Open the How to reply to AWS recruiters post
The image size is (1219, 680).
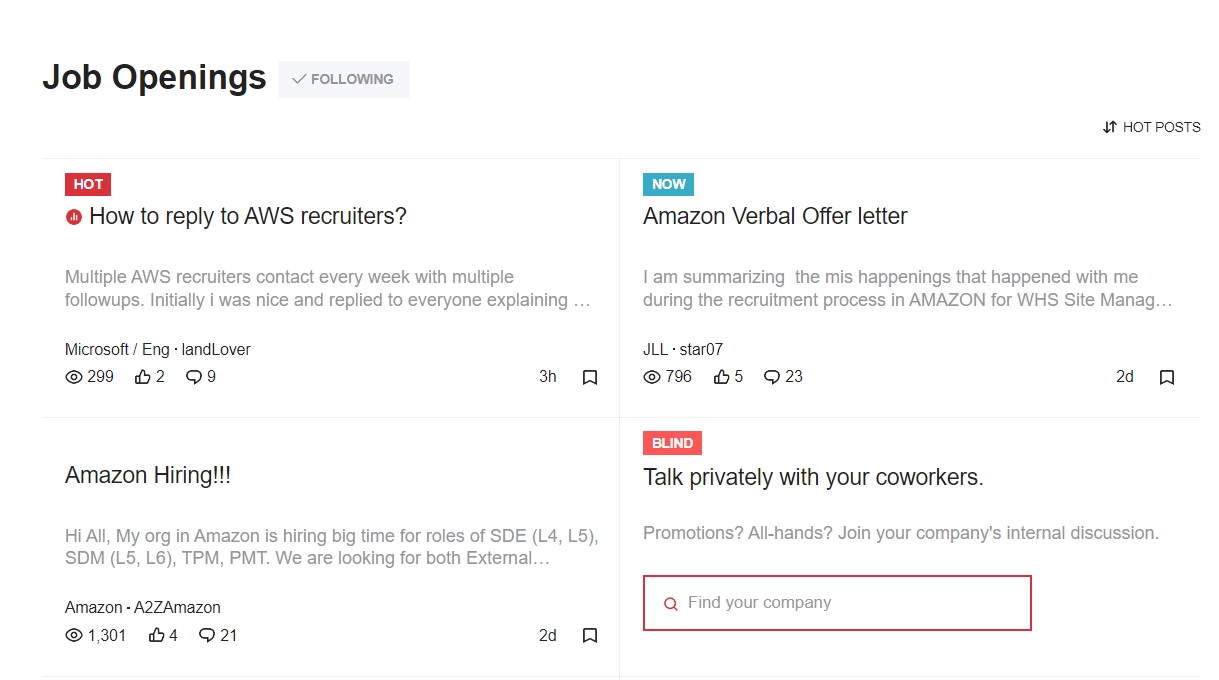point(246,216)
